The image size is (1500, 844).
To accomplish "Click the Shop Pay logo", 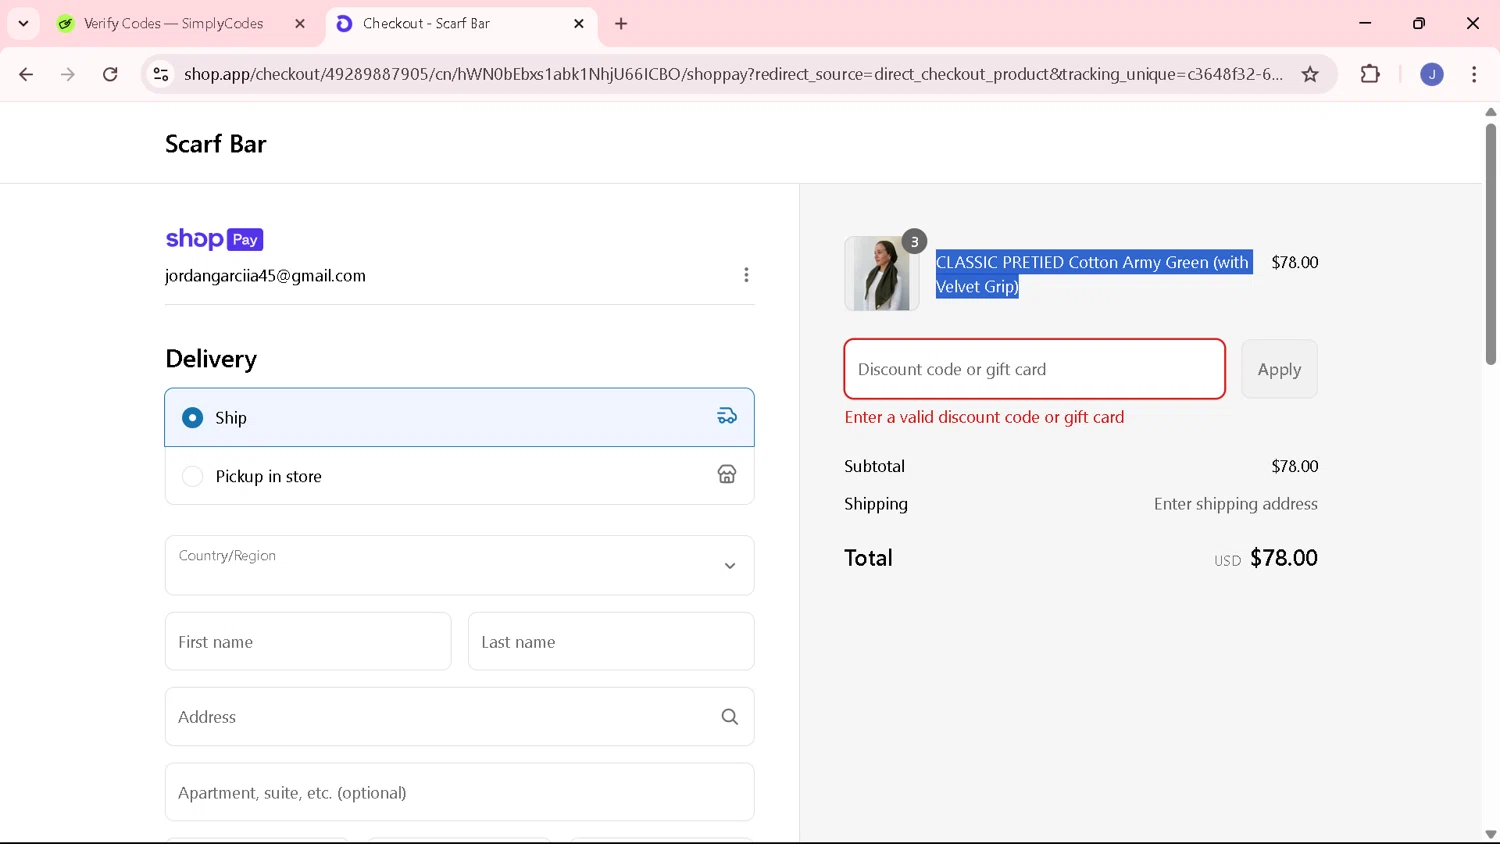I will 214,239.
